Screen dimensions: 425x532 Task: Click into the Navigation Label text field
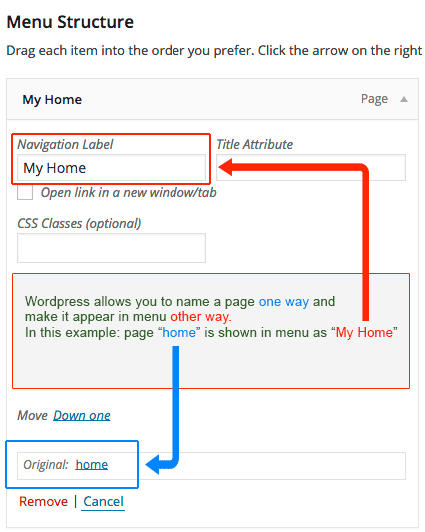point(111,168)
